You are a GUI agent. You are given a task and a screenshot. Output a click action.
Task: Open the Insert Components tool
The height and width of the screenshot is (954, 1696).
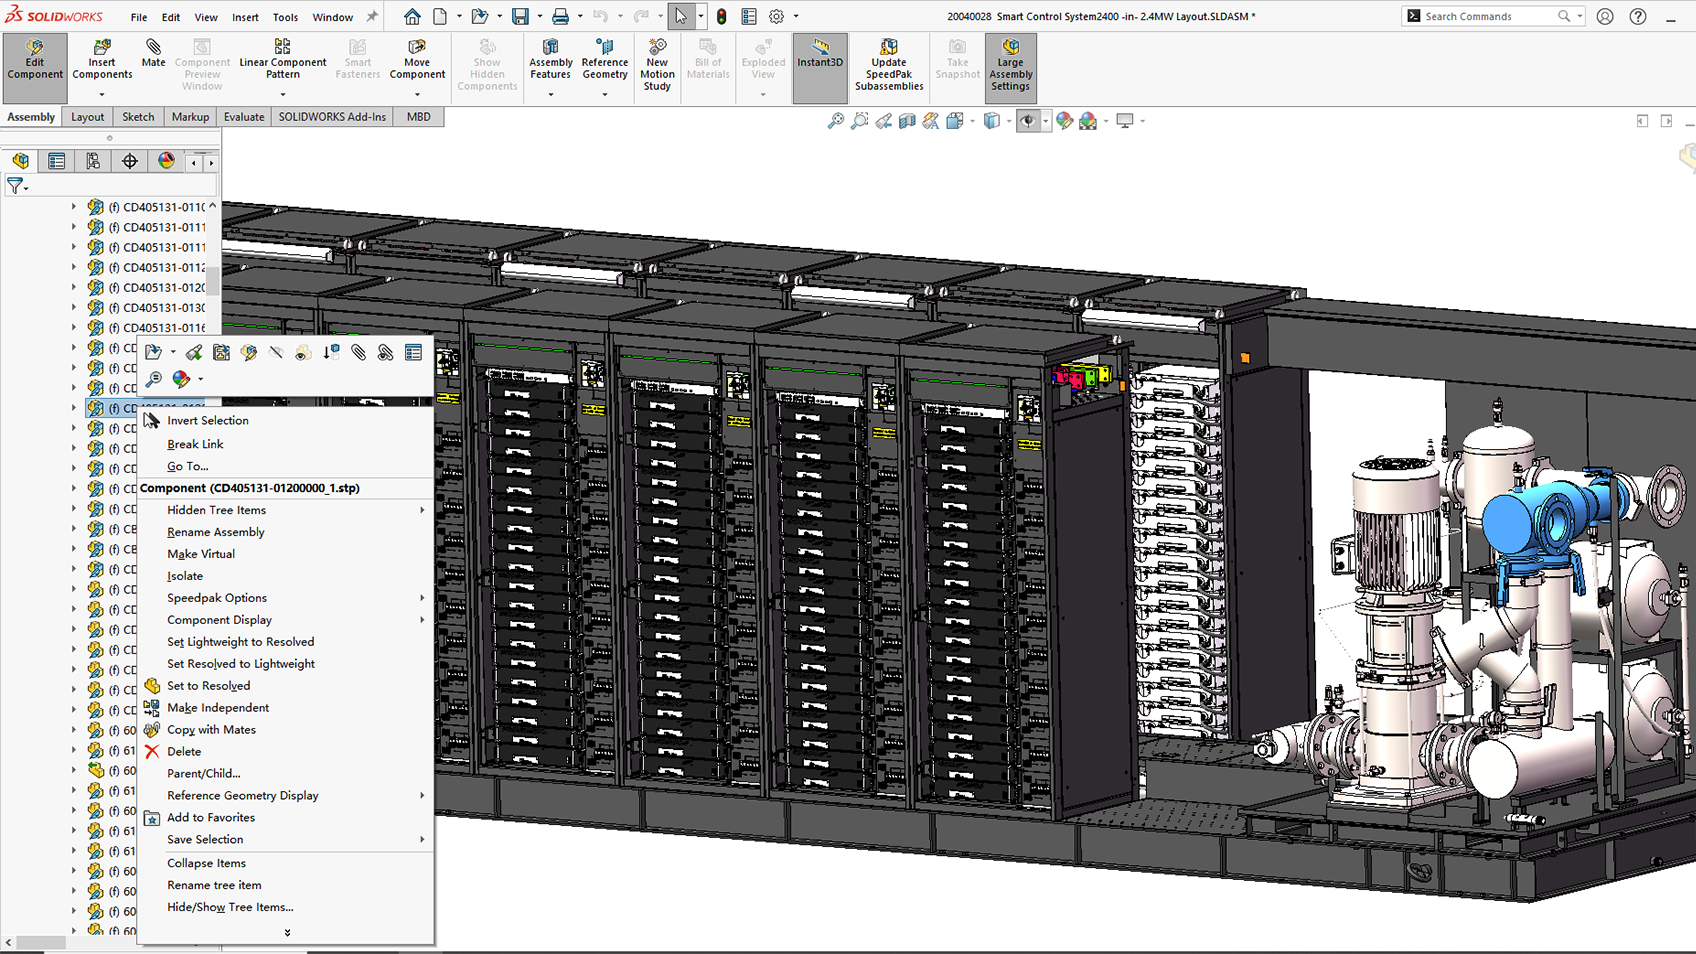point(102,61)
